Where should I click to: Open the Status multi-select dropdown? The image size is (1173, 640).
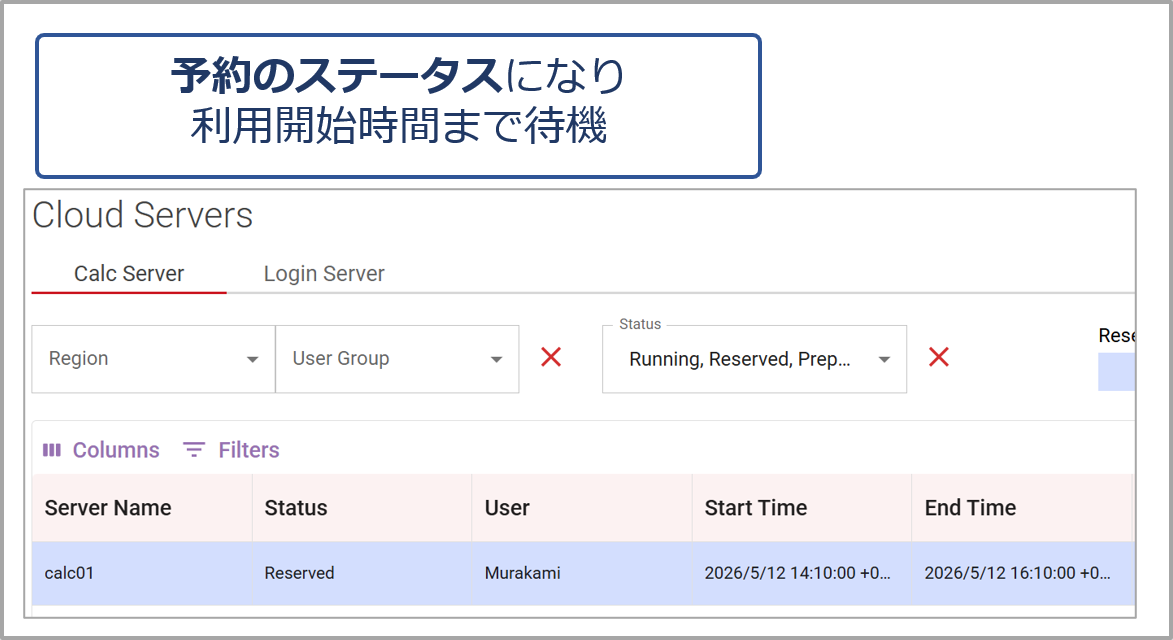754,359
